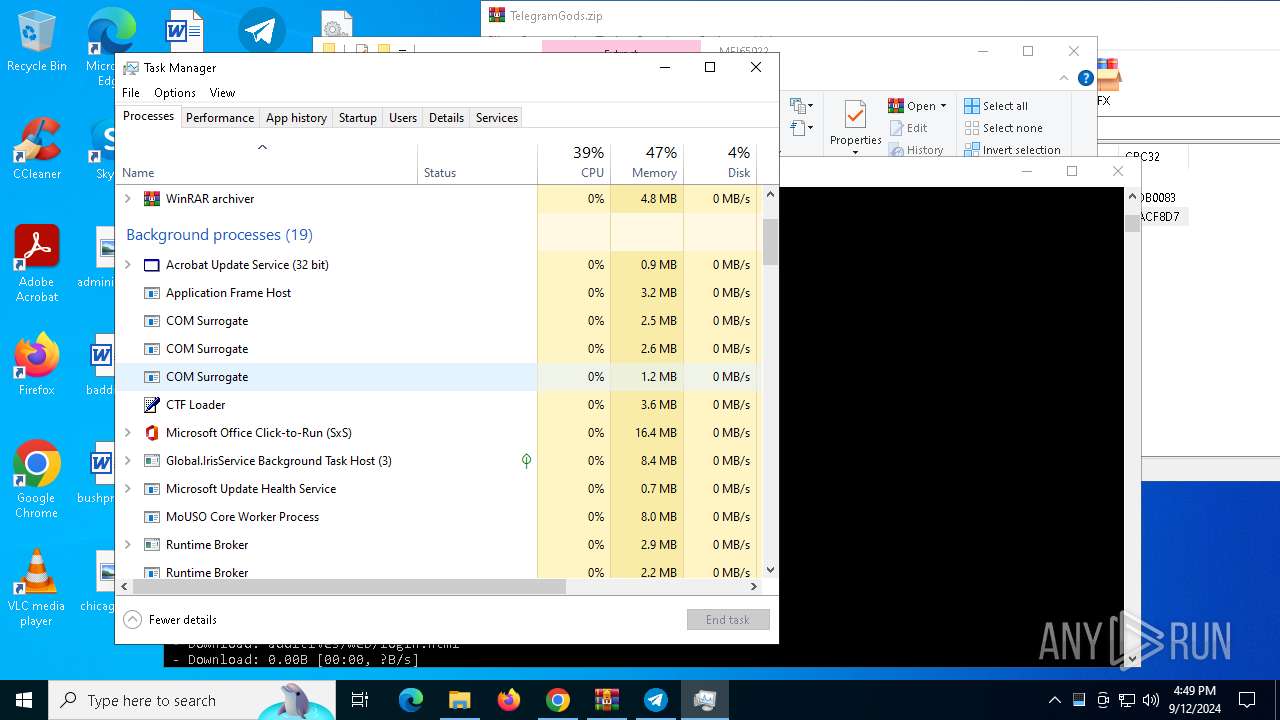Select the CTF Loader process row
Screen dimensions: 1280x720
pos(436,405)
